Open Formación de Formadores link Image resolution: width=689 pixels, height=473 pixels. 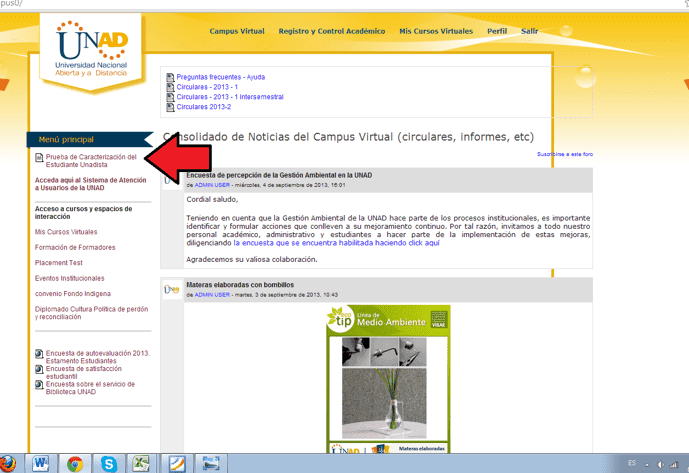[x=75, y=247]
